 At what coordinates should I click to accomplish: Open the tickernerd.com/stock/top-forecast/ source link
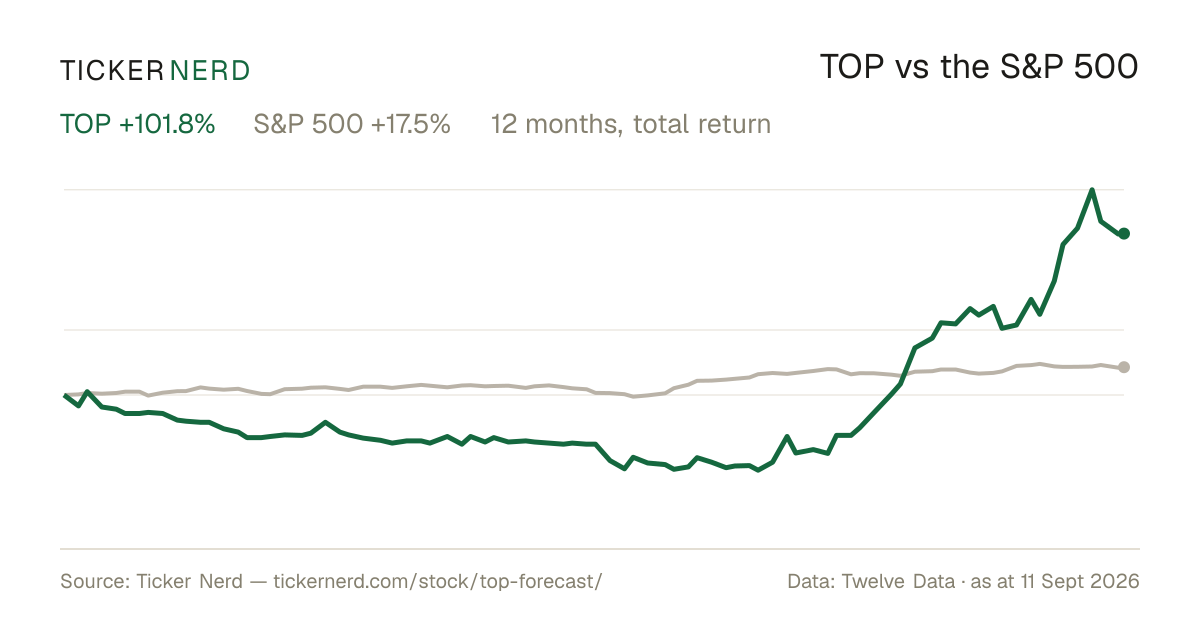click(x=438, y=581)
